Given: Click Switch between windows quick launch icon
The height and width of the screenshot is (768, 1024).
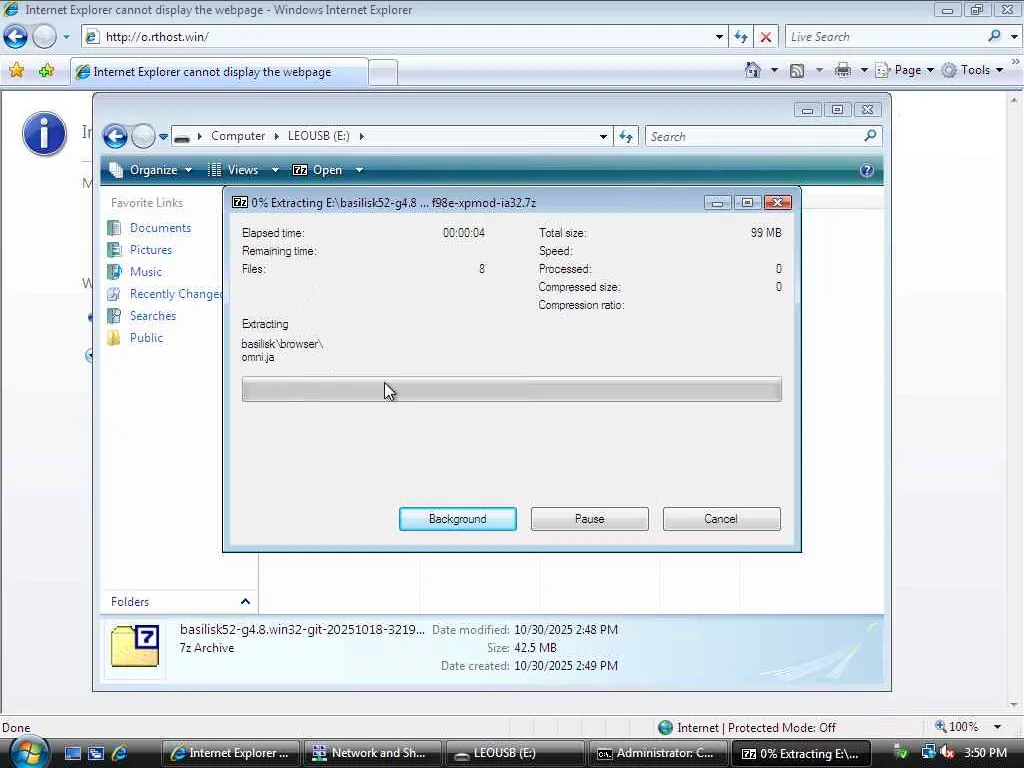Looking at the screenshot, I should pos(96,753).
